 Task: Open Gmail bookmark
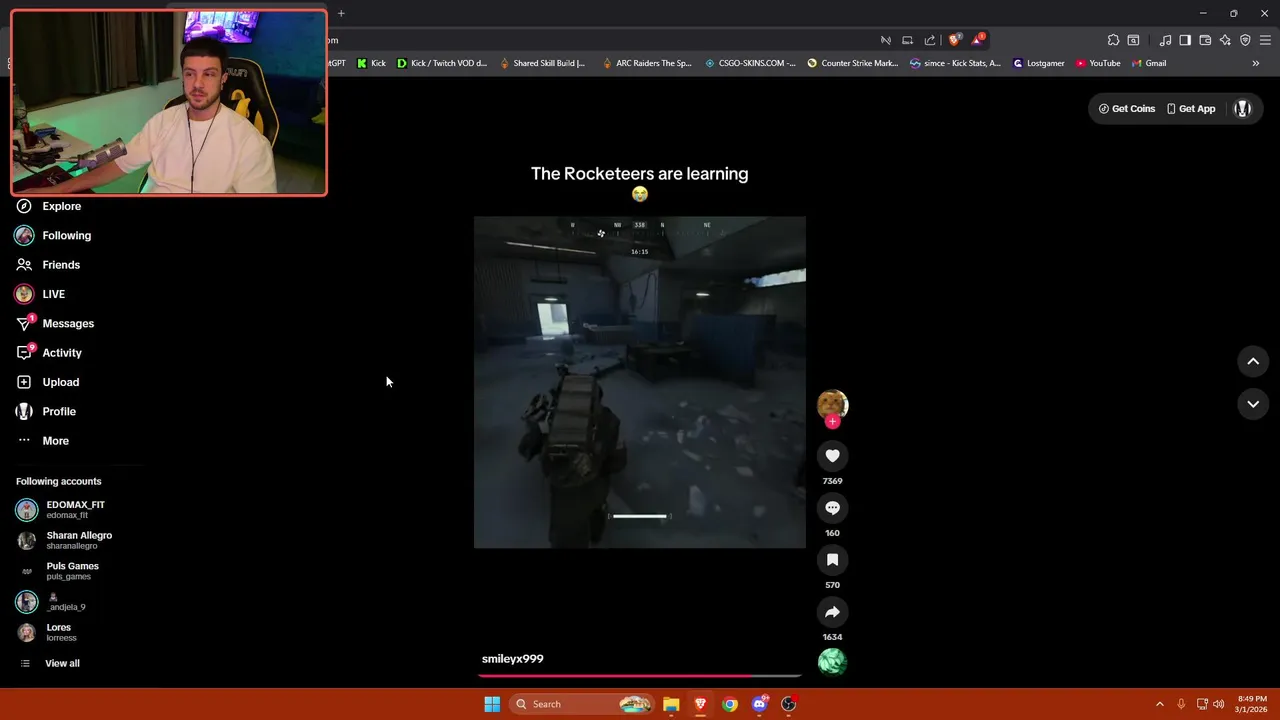pos(1149,63)
